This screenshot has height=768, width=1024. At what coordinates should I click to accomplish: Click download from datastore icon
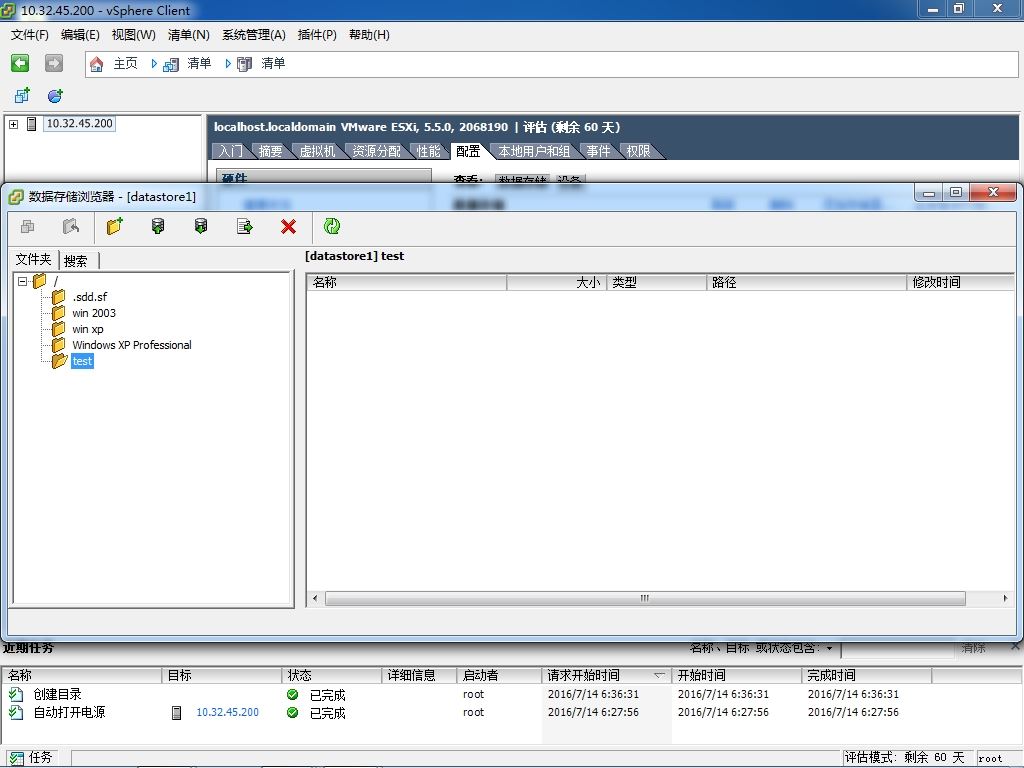pyautogui.click(x=201, y=227)
